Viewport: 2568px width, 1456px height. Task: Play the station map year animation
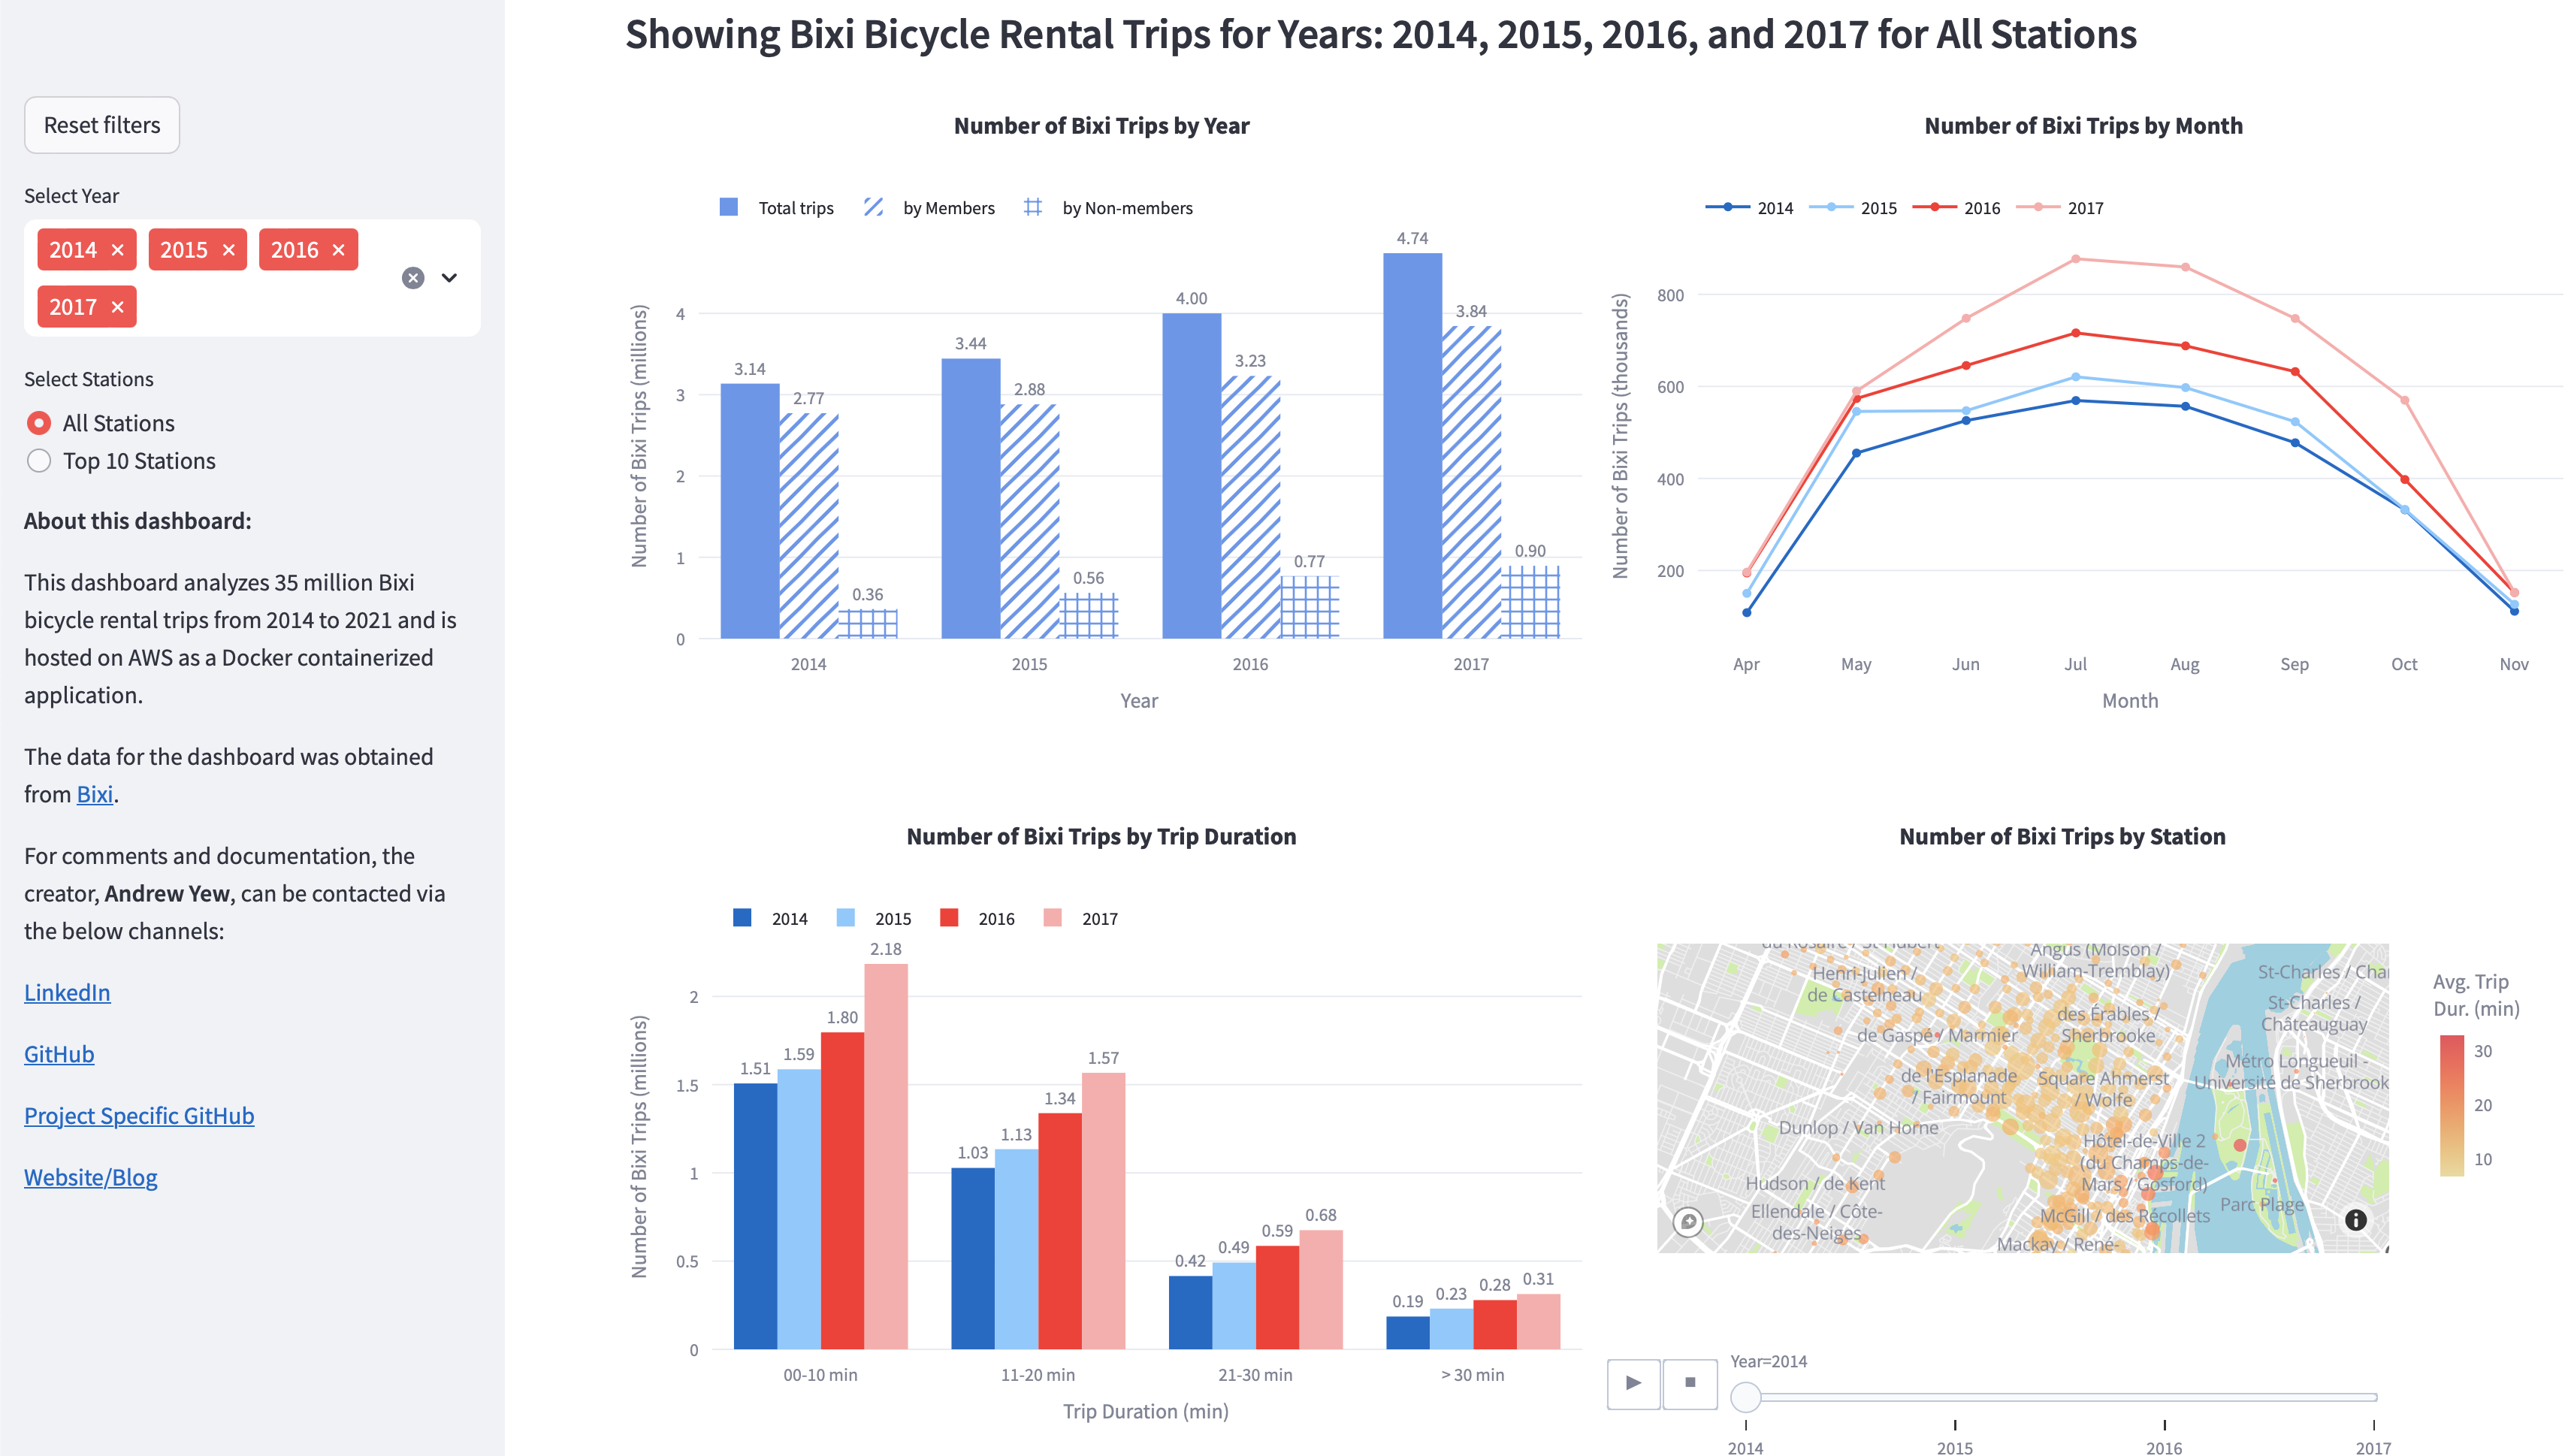1634,1383
